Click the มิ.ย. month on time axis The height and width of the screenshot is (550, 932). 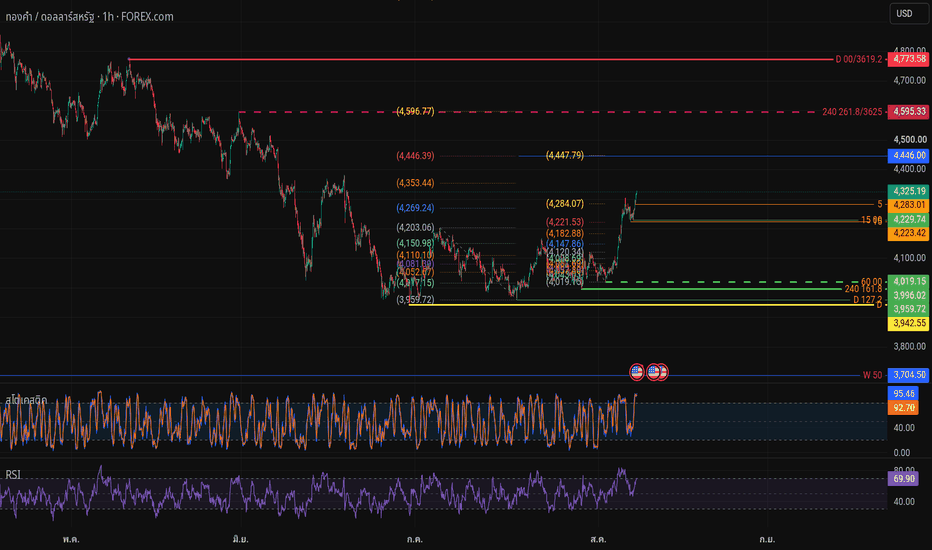[241, 539]
